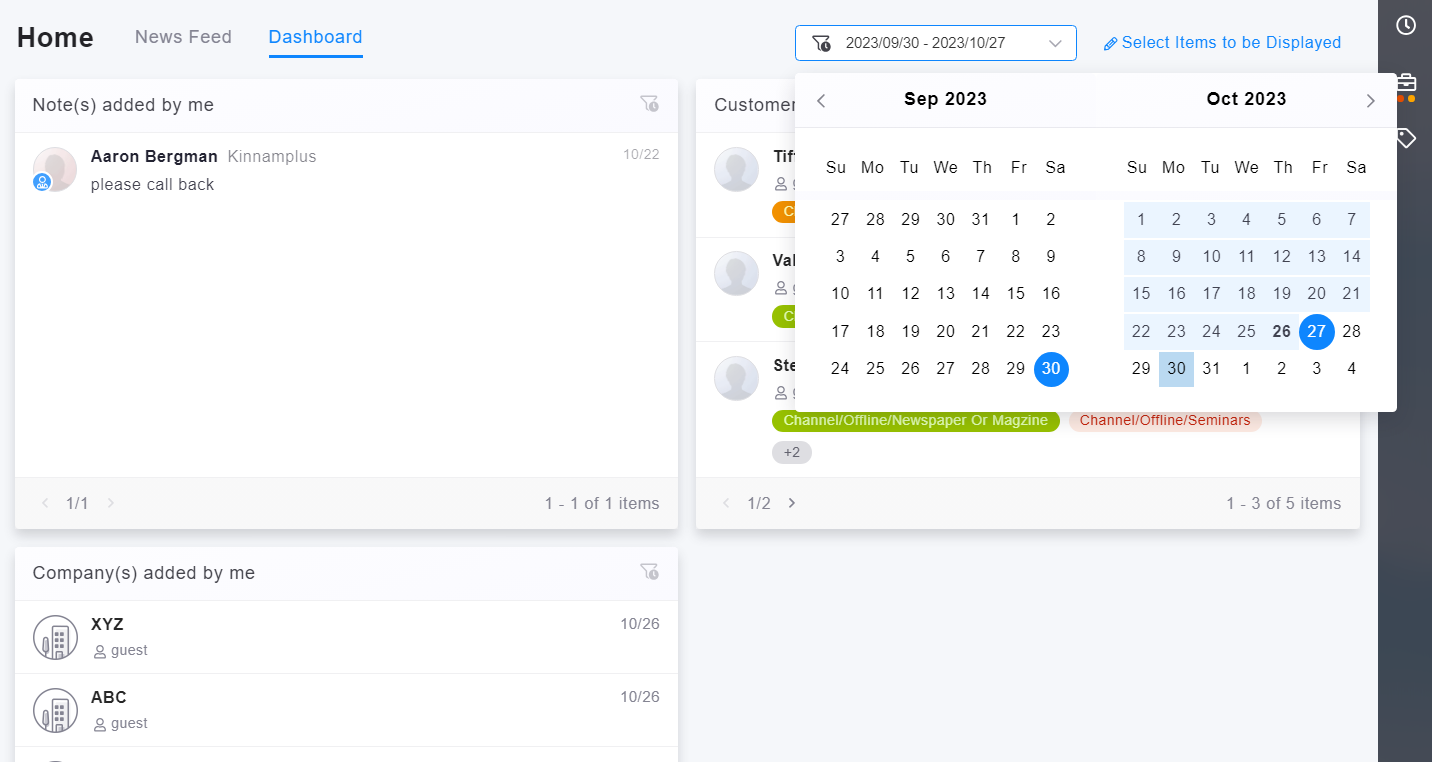
Task: Click the Channel/Offline/Newspaper Or Magzine tag
Action: (x=915, y=421)
